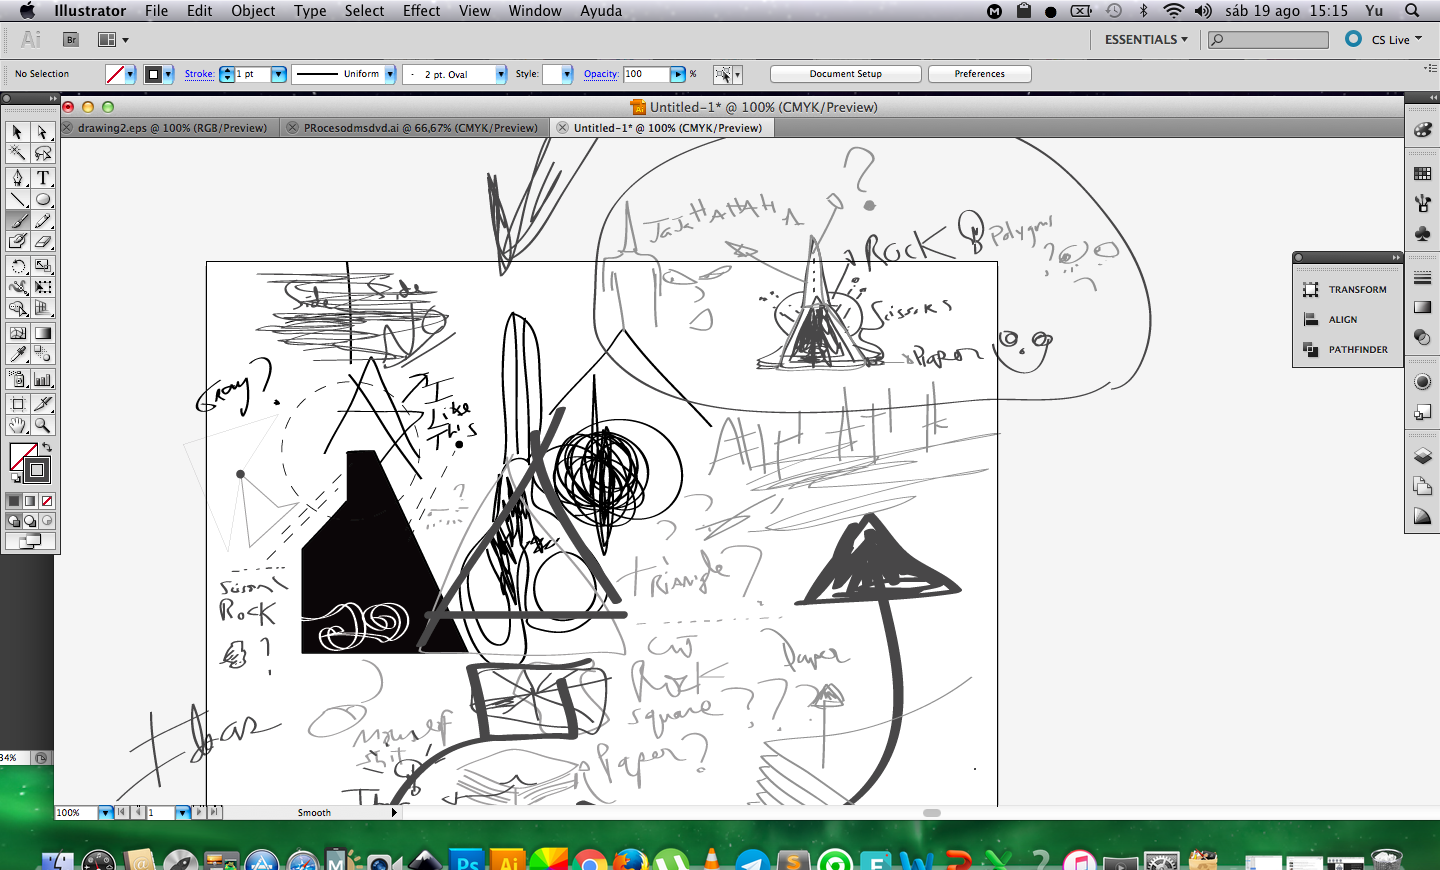Viewport: 1440px width, 870px height.
Task: Open the Opacity slider arrow
Action: point(678,74)
